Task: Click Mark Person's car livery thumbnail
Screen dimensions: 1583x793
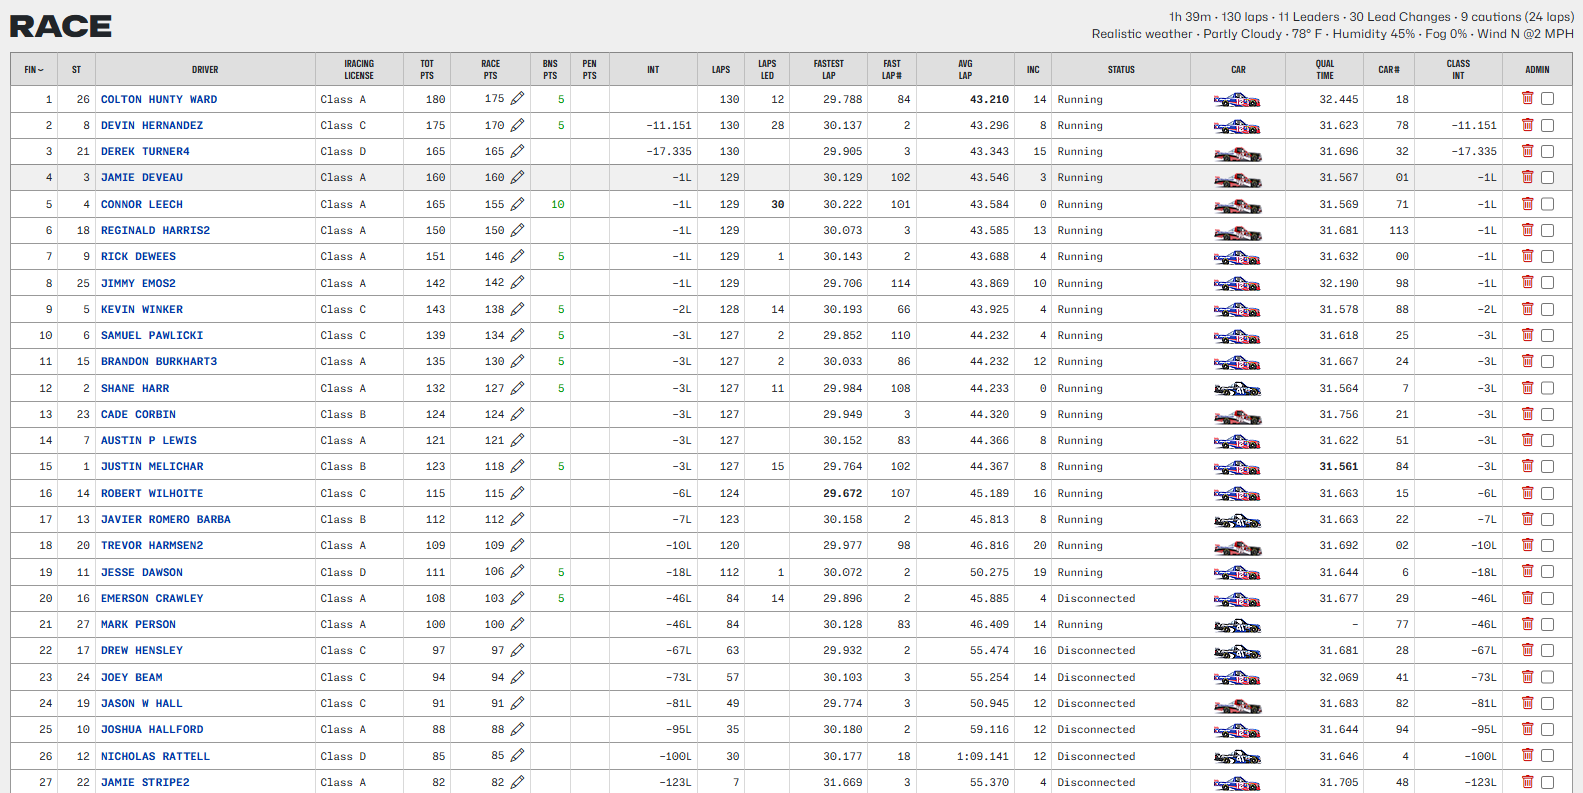Action: [1237, 625]
